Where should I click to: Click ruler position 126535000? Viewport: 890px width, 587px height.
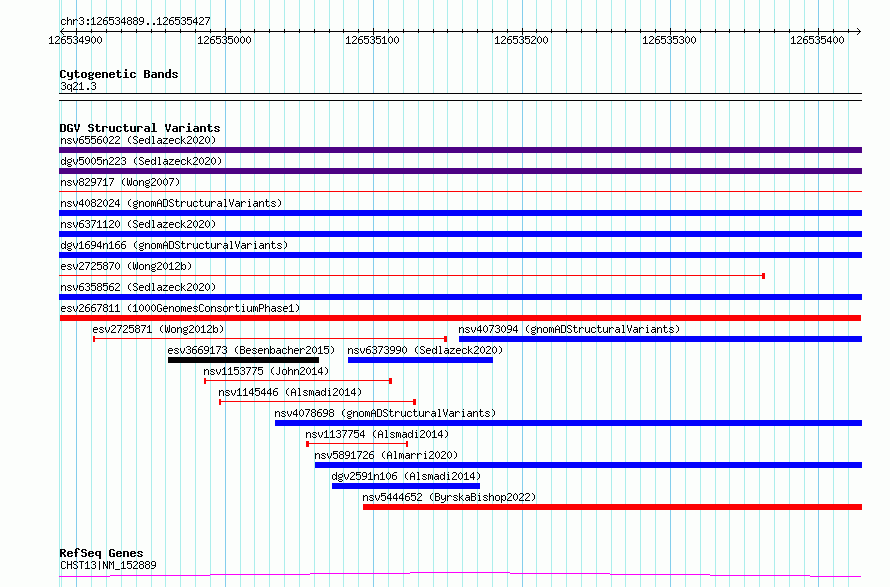224,40
